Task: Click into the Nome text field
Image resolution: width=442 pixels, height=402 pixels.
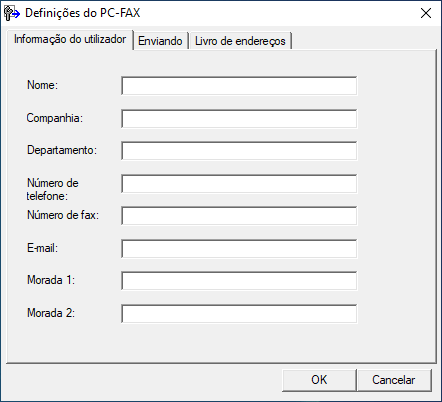Action: tap(239, 86)
